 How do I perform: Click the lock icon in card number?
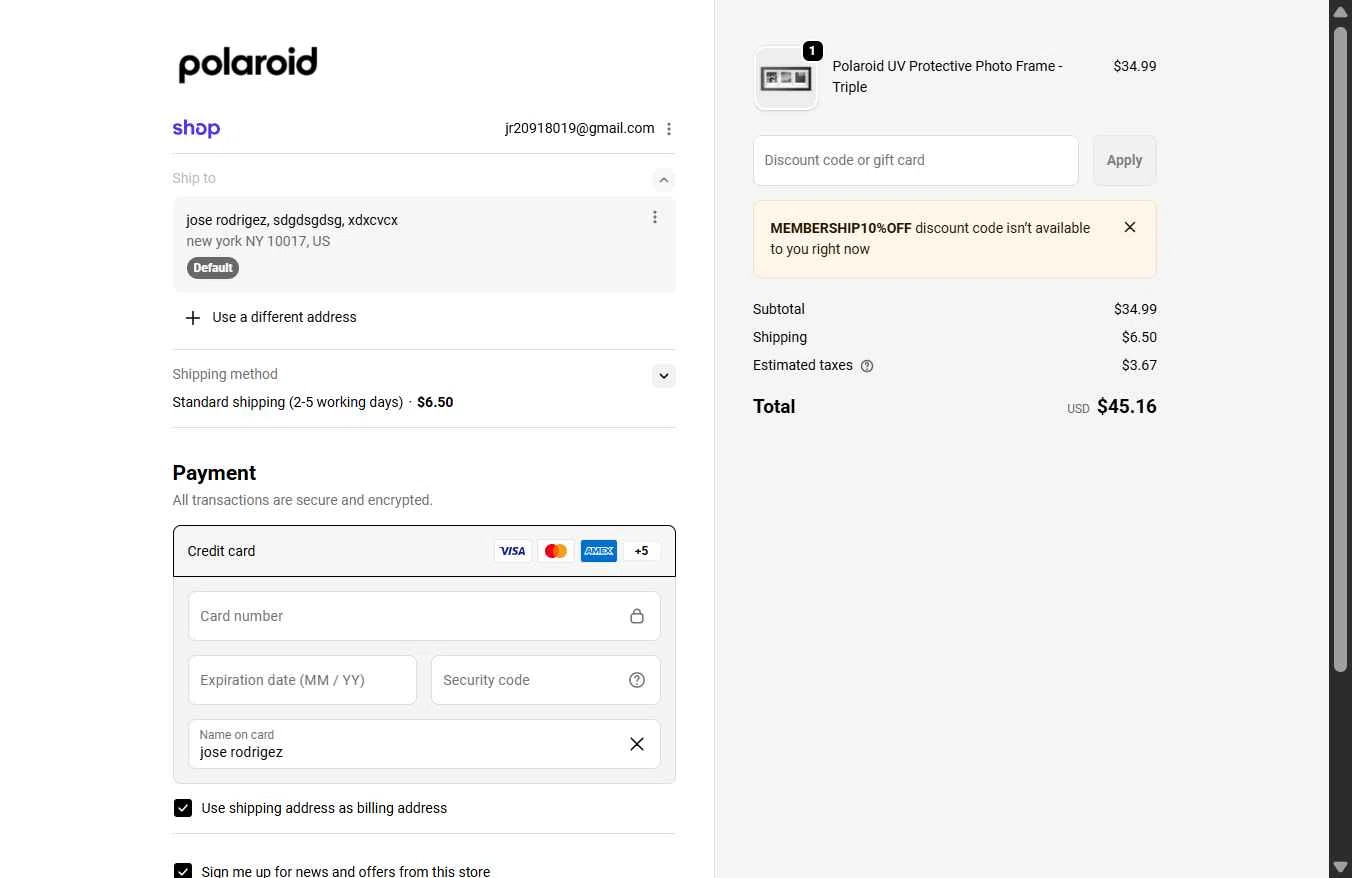(637, 616)
